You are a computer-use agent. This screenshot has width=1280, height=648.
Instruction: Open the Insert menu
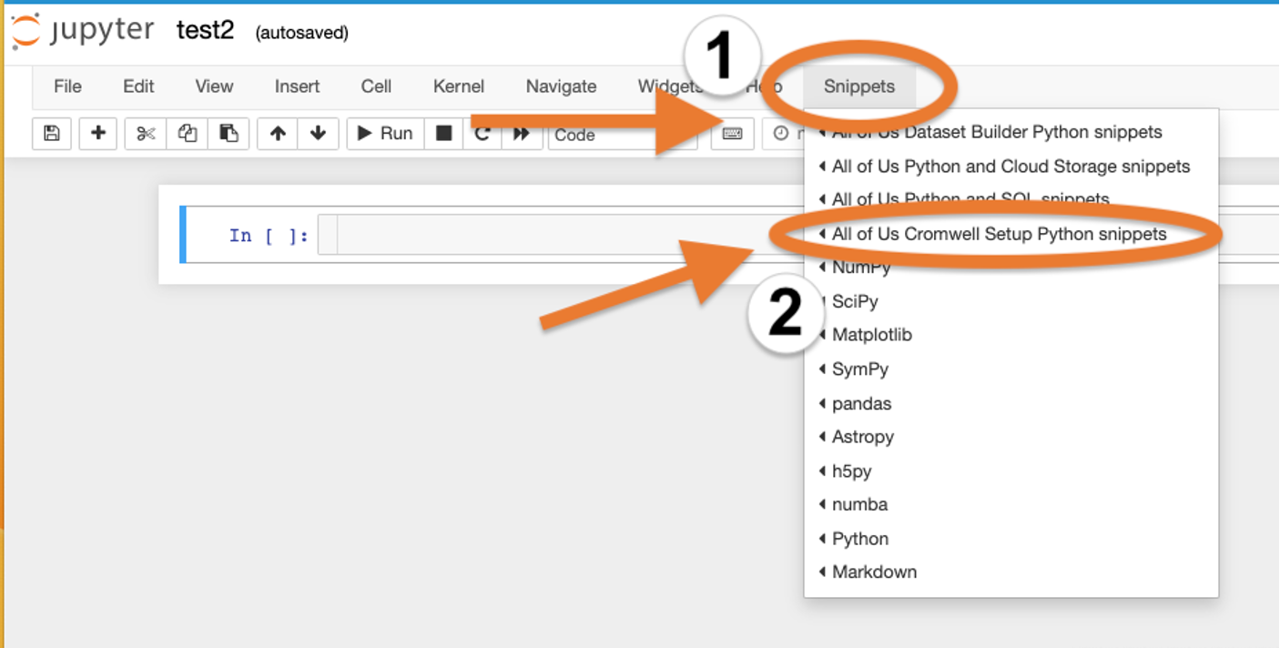click(297, 86)
